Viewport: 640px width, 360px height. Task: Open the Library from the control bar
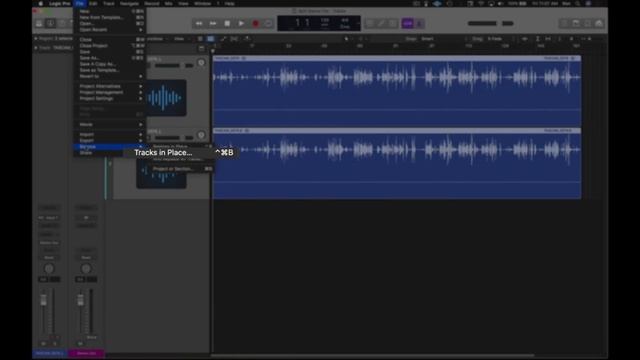(x=39, y=24)
